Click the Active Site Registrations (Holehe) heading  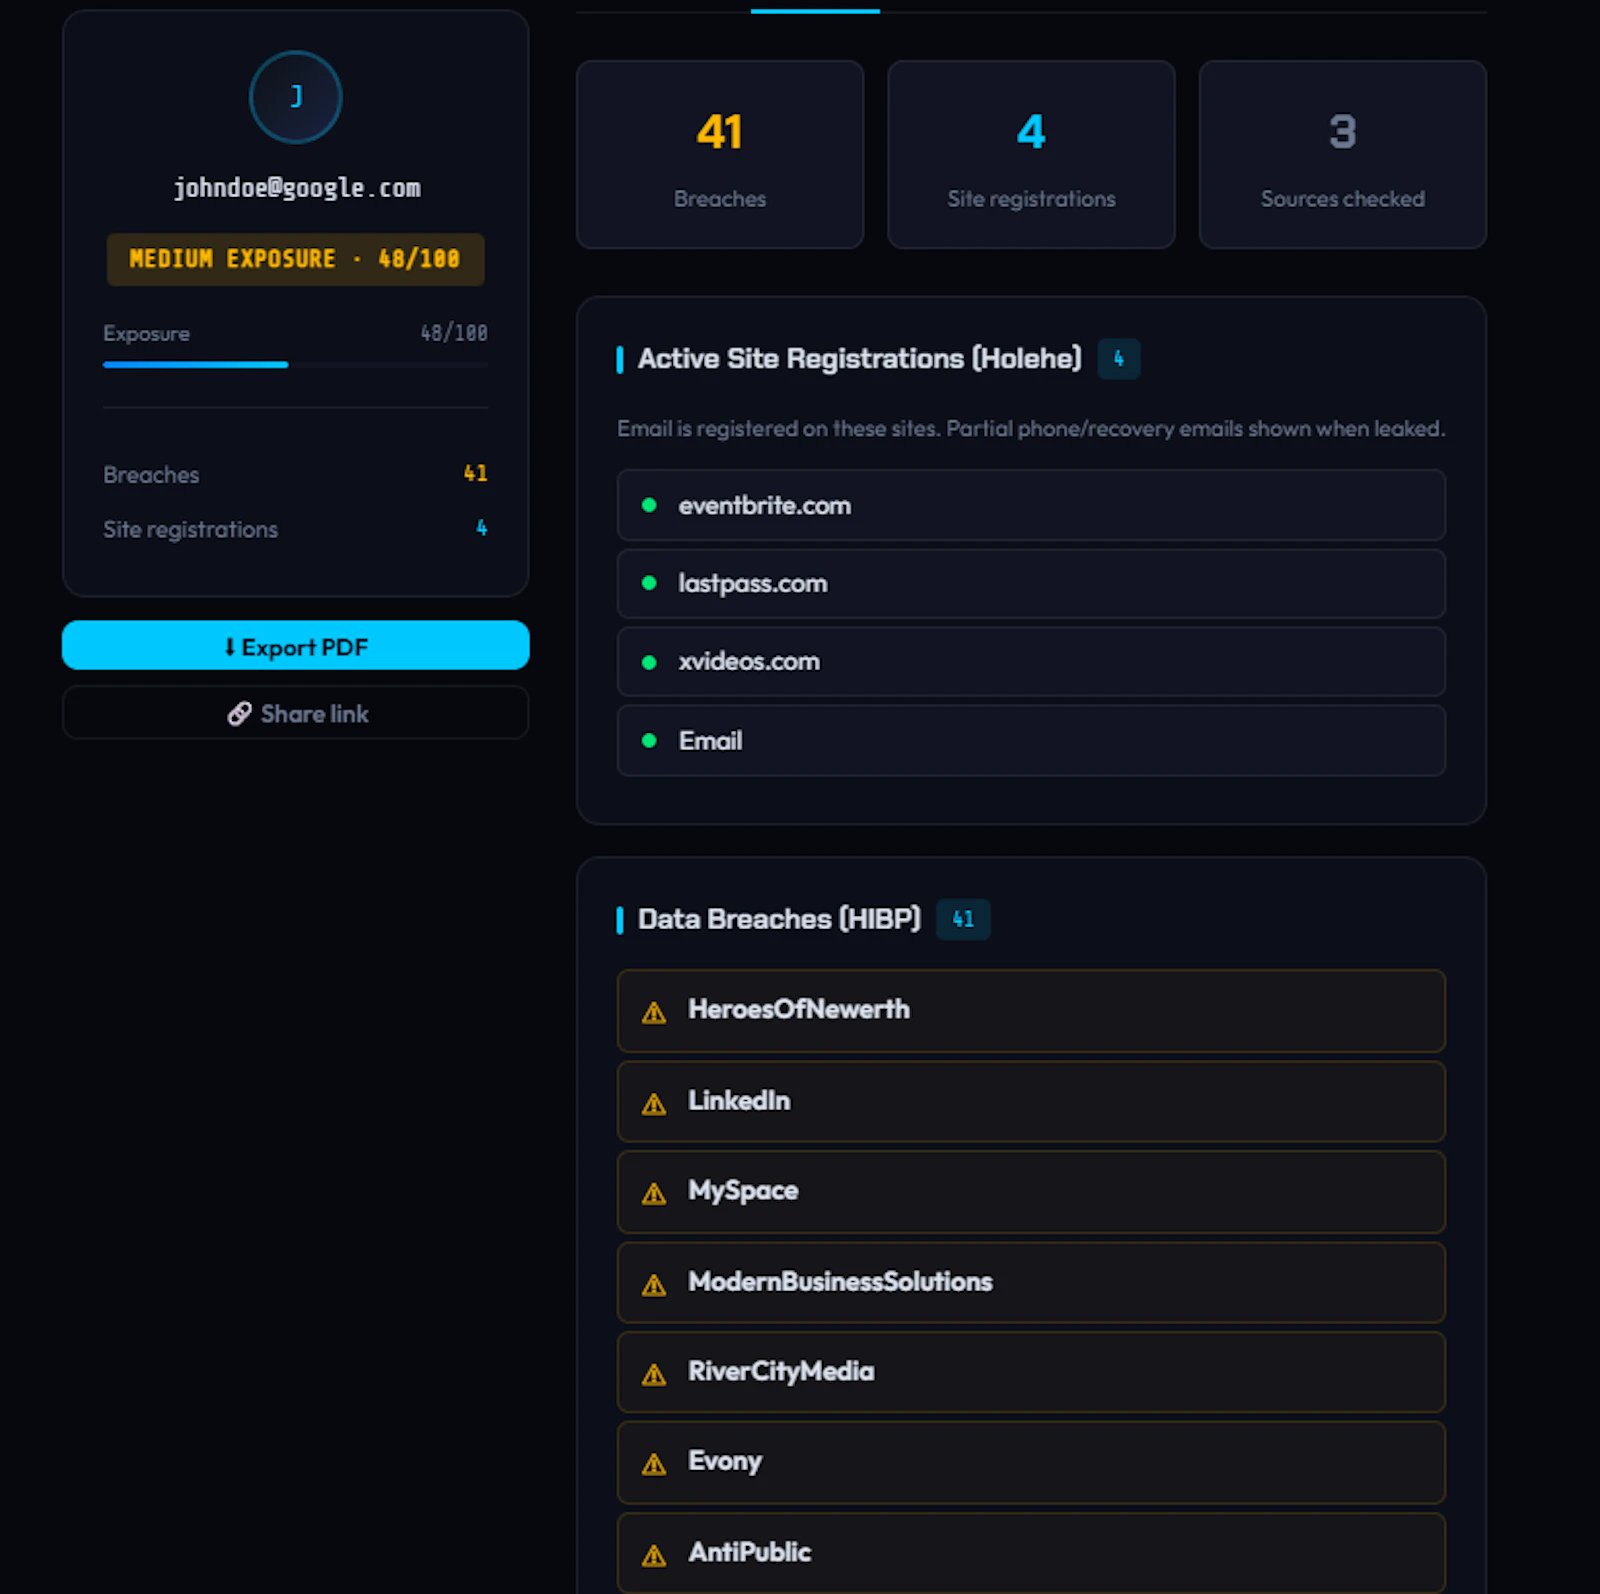point(860,358)
